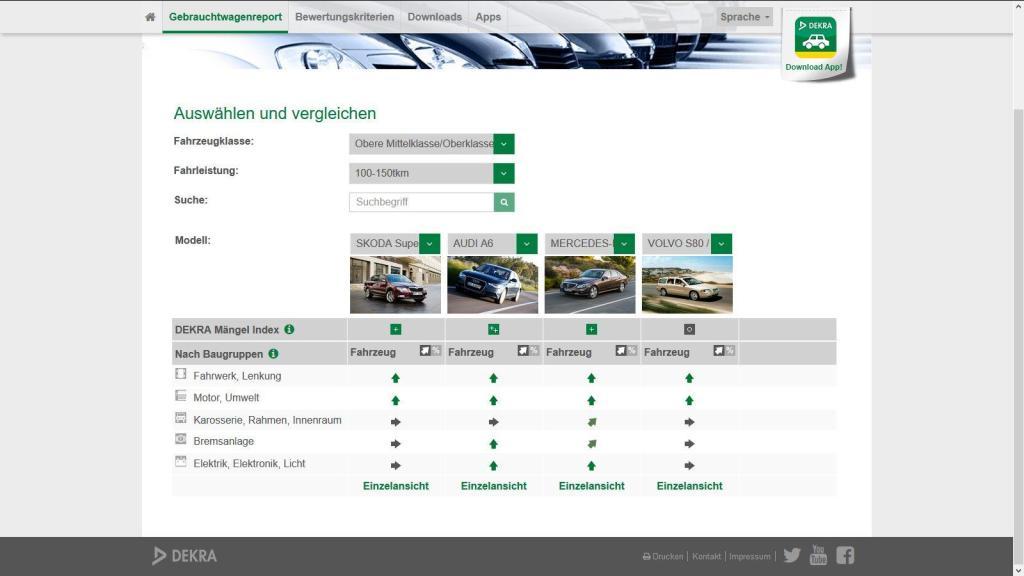Open Einzelansicht for the Mercedes

(592, 486)
